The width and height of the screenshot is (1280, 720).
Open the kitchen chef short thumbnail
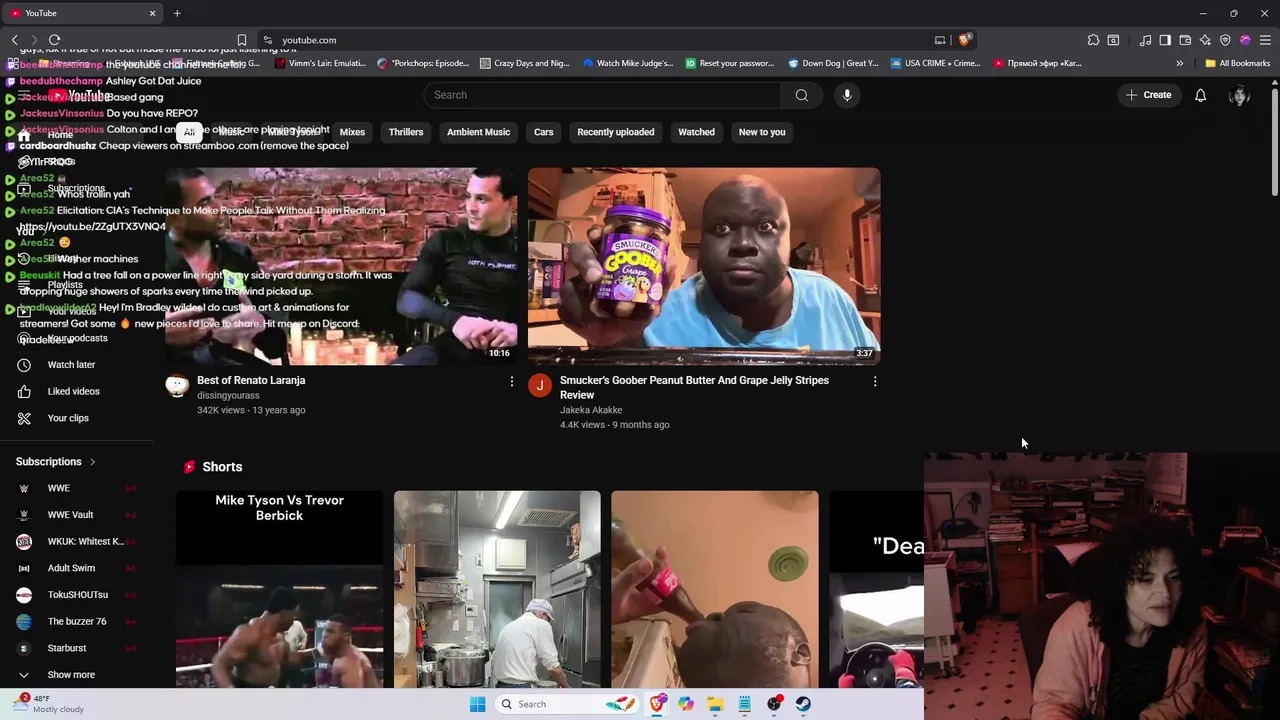coord(497,589)
